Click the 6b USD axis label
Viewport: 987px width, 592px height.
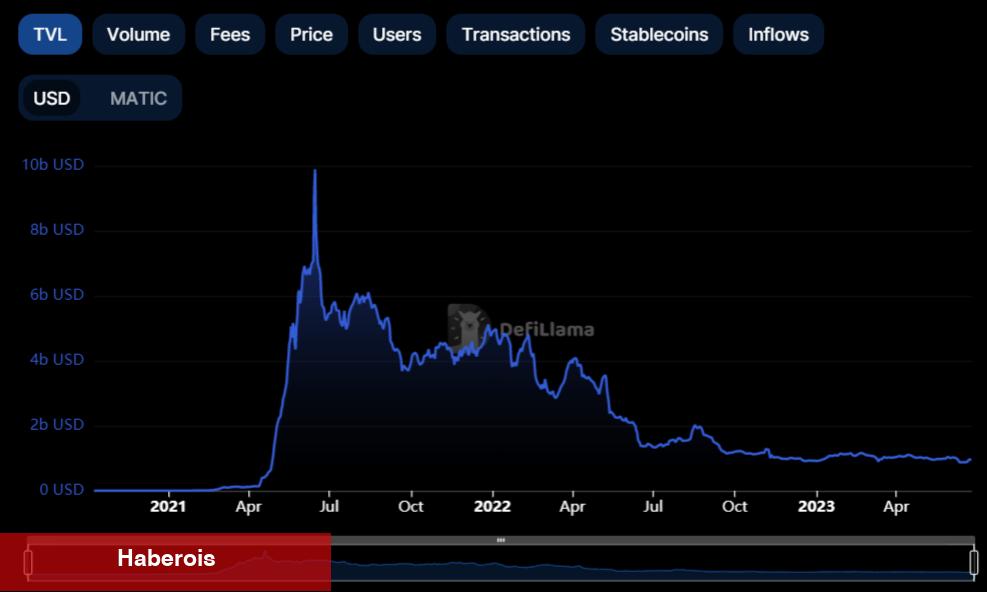(57, 294)
